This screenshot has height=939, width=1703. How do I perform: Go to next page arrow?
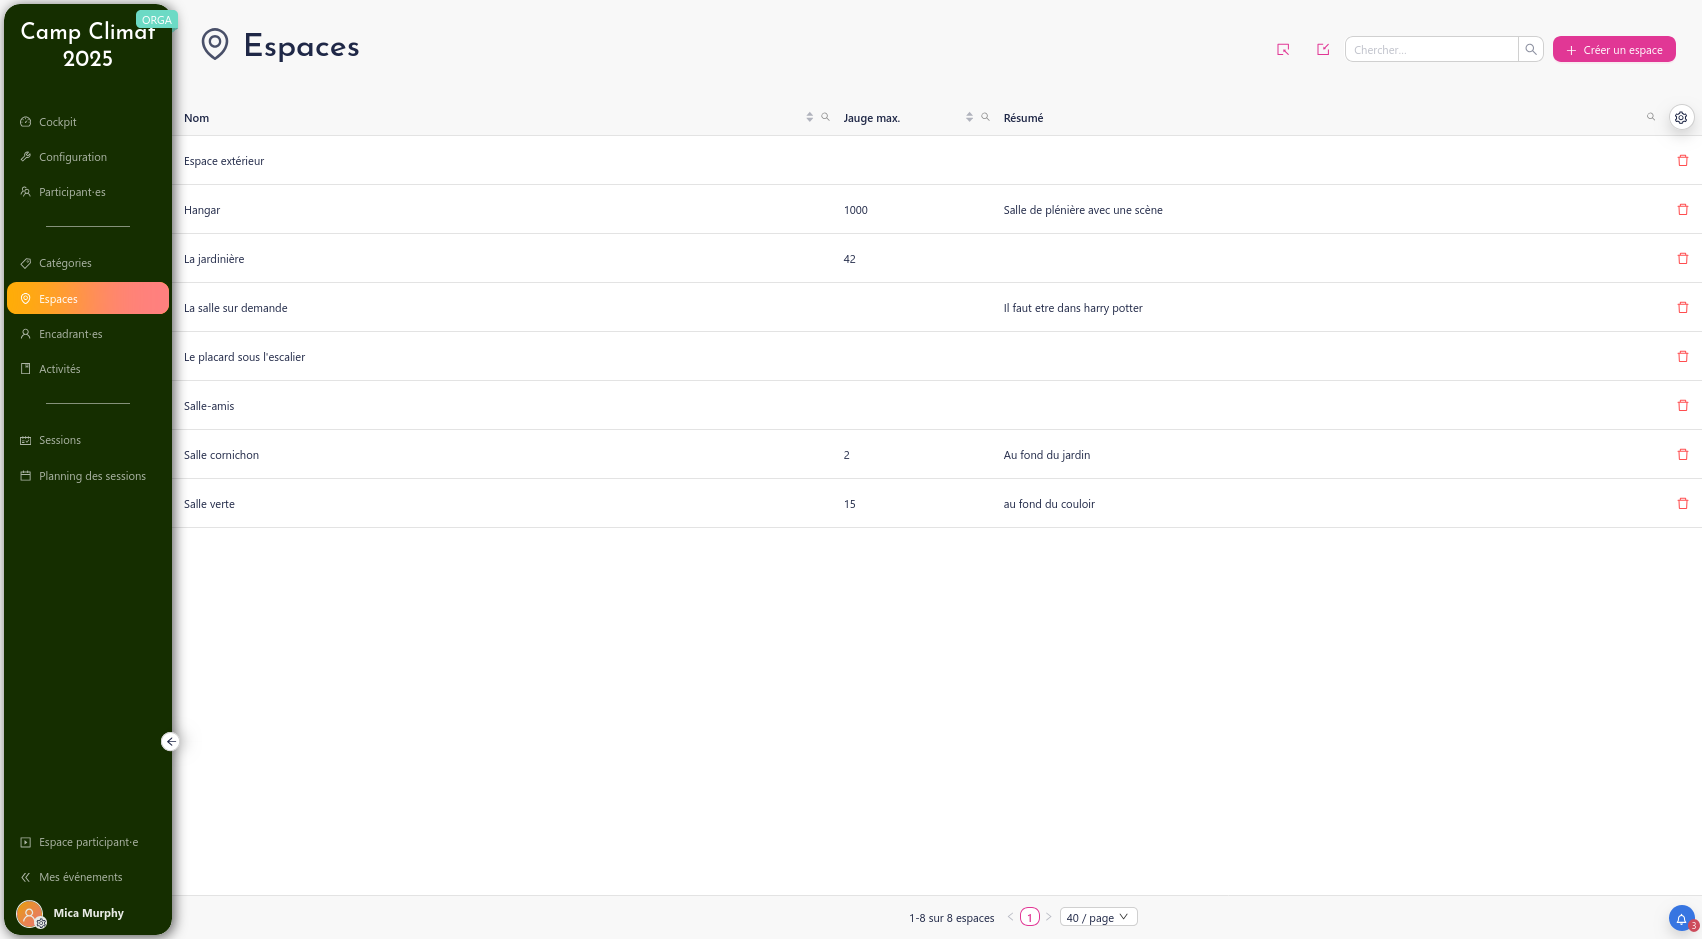(1048, 917)
